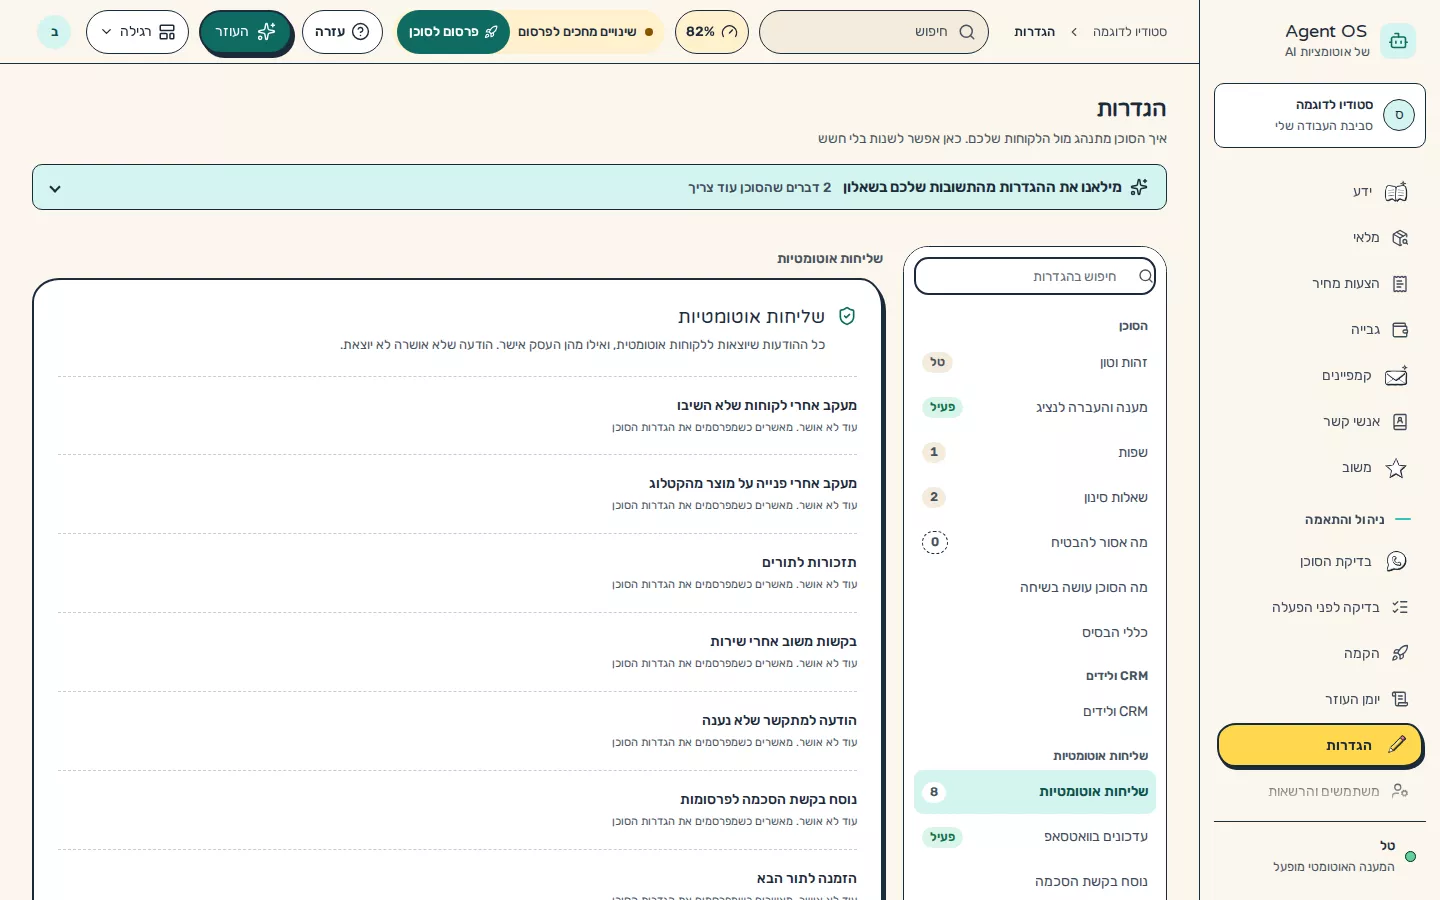Open the הודעה למתקשר שלא נענה row

pos(457,731)
